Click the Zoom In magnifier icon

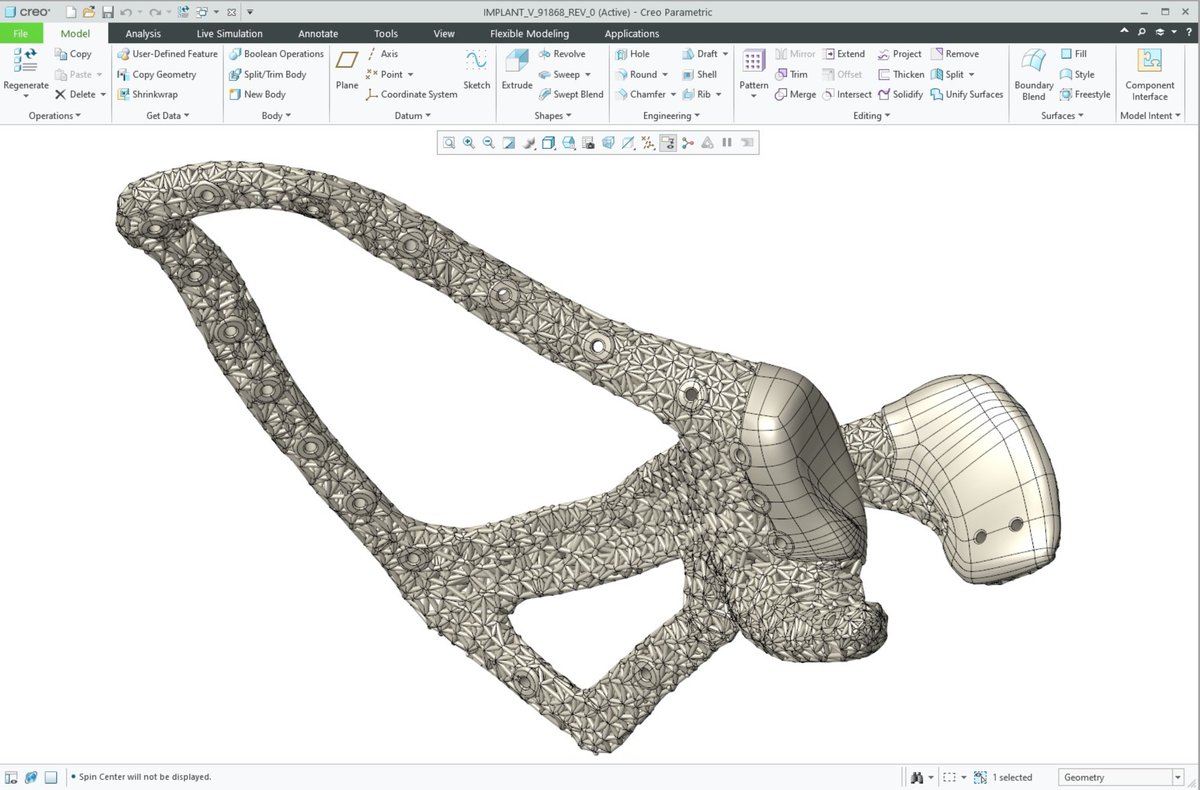coord(468,143)
